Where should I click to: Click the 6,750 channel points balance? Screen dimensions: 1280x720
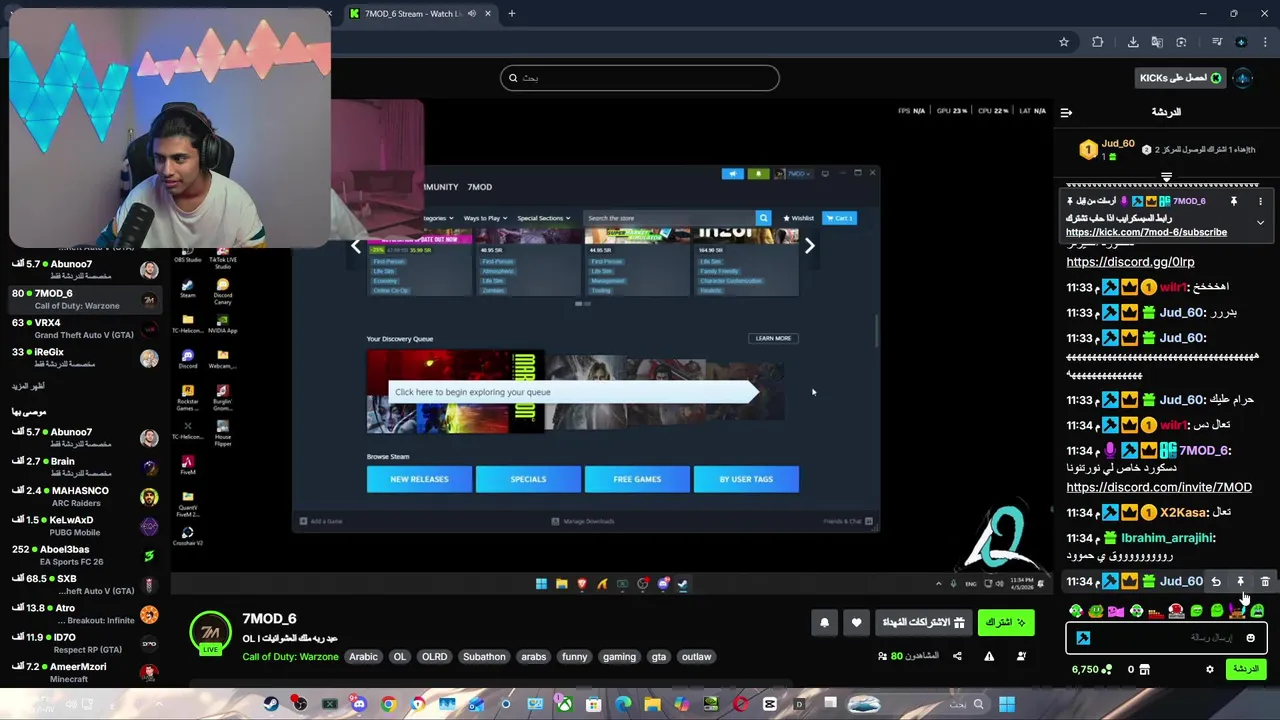(x=1091, y=669)
